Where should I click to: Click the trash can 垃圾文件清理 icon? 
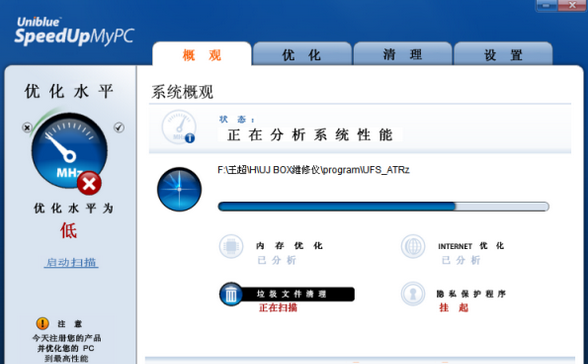pos(231,294)
